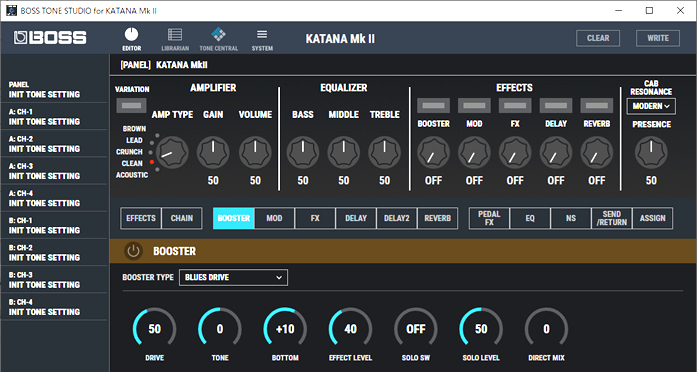
Task: Open the Send/Return tab
Action: 612,218
